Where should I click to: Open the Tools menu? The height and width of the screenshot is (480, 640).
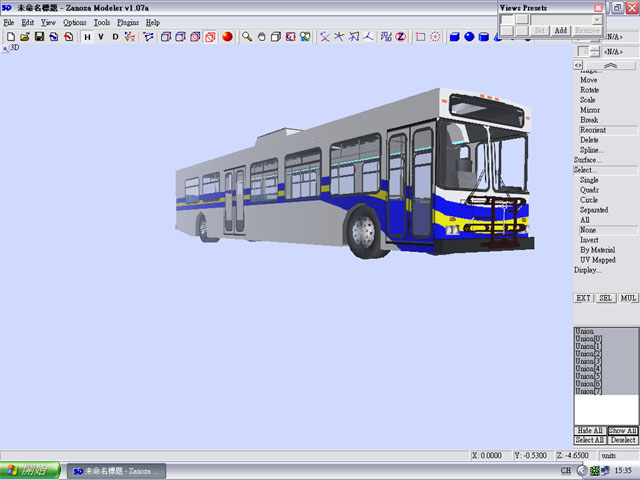tap(102, 22)
